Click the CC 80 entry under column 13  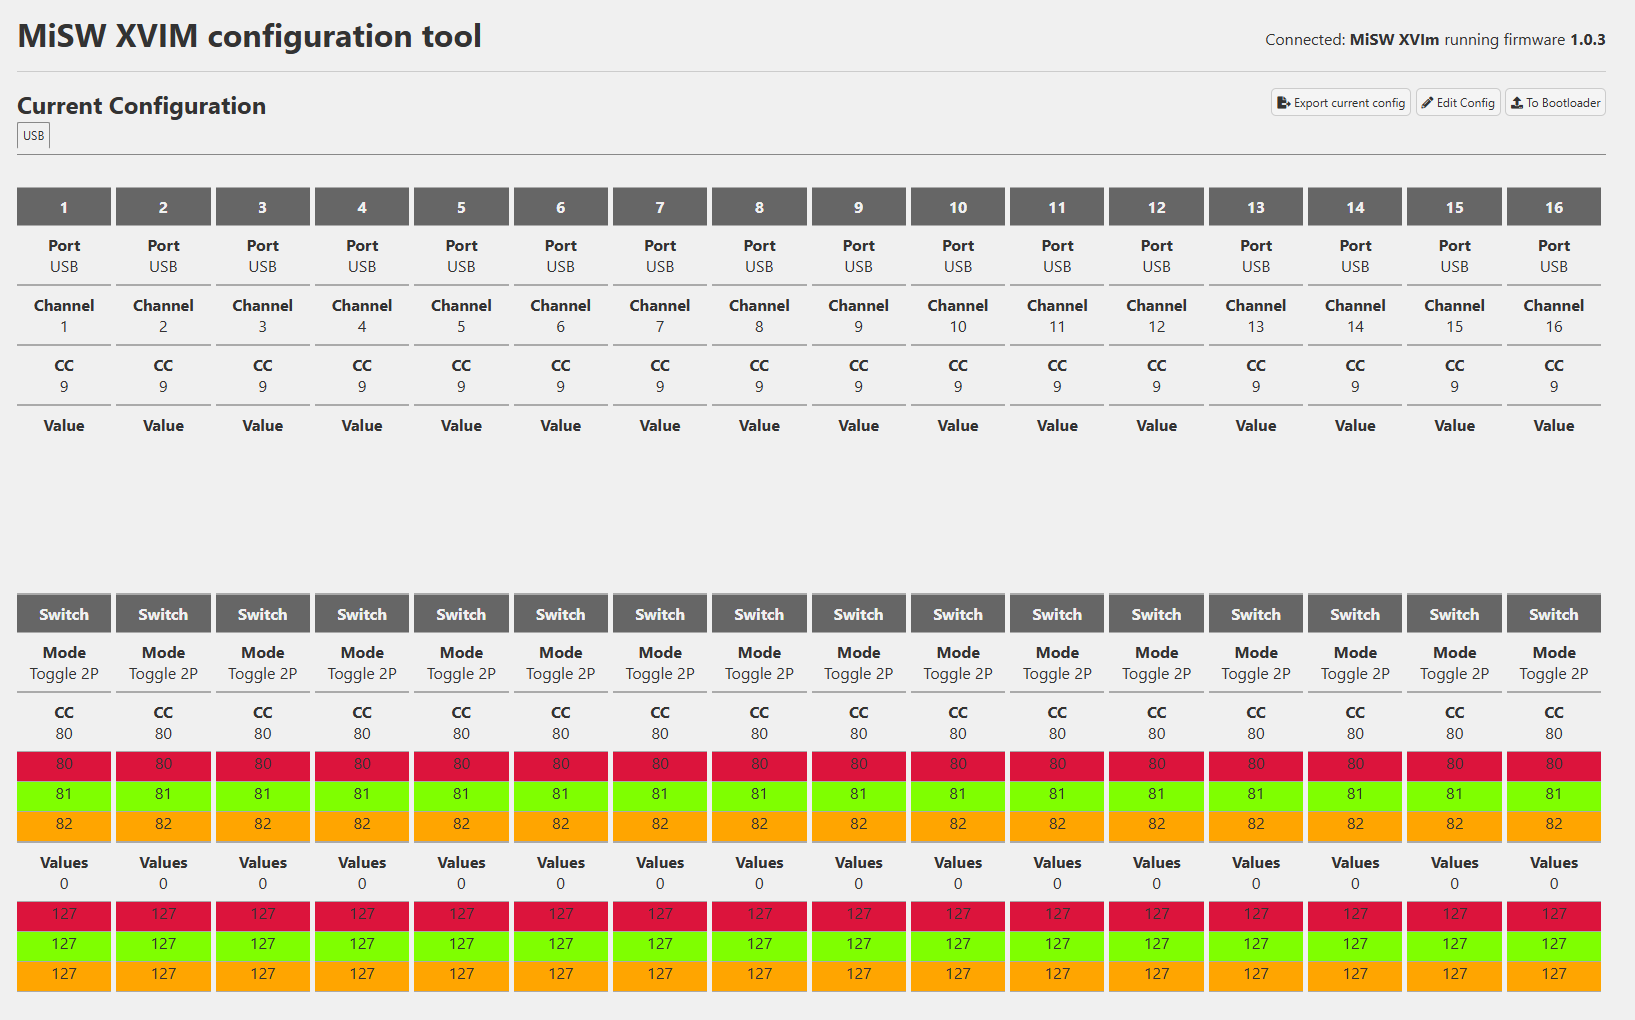point(1256,723)
